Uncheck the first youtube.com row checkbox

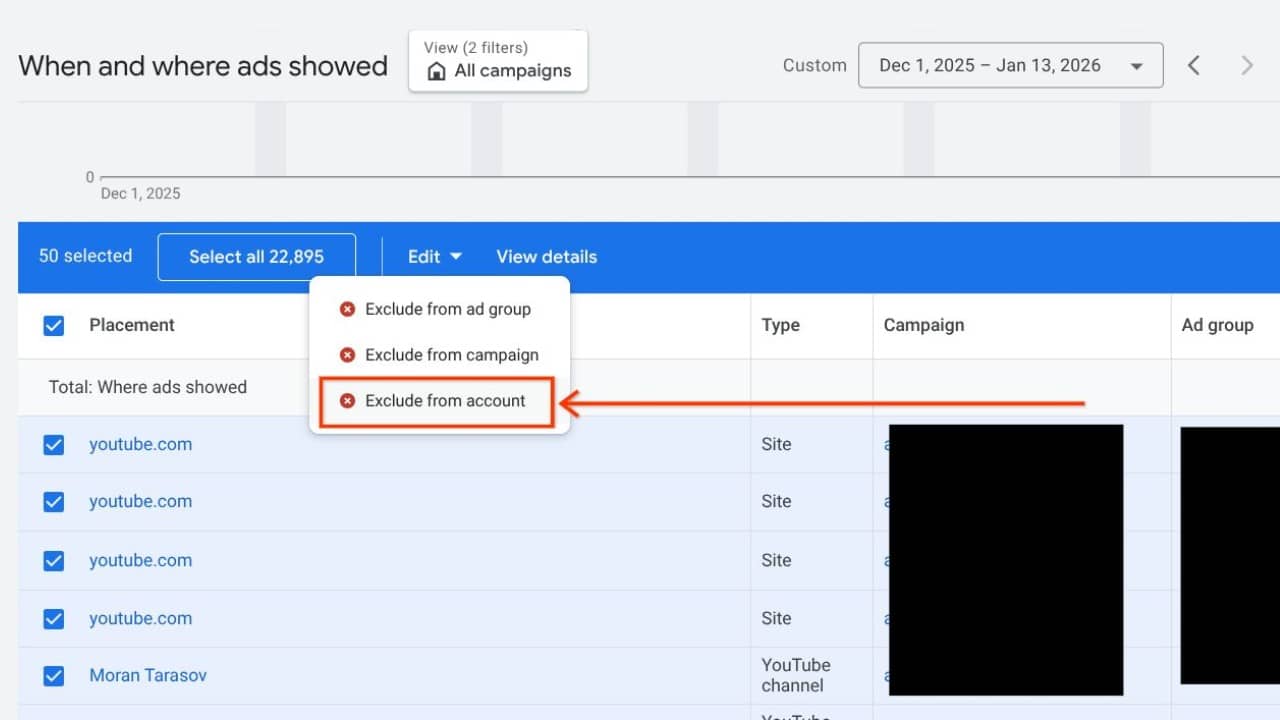(x=54, y=445)
